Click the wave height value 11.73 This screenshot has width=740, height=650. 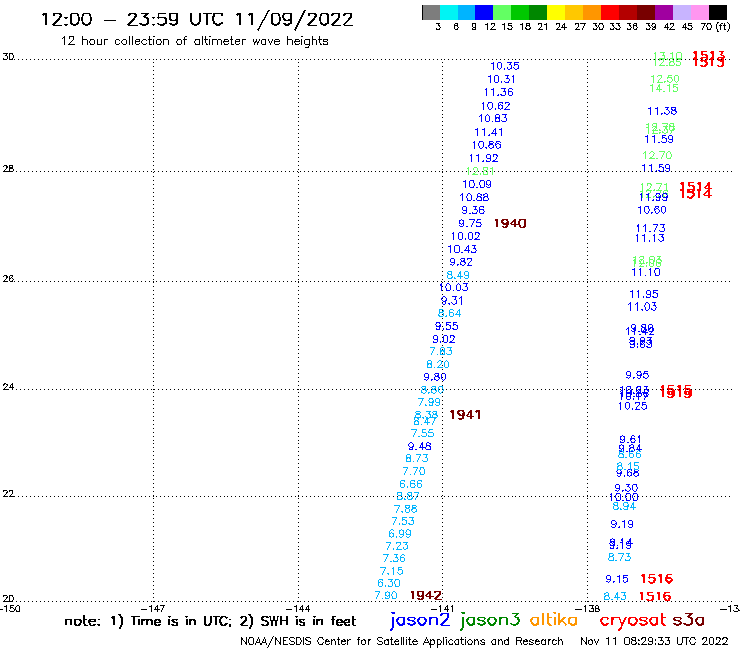click(x=650, y=228)
